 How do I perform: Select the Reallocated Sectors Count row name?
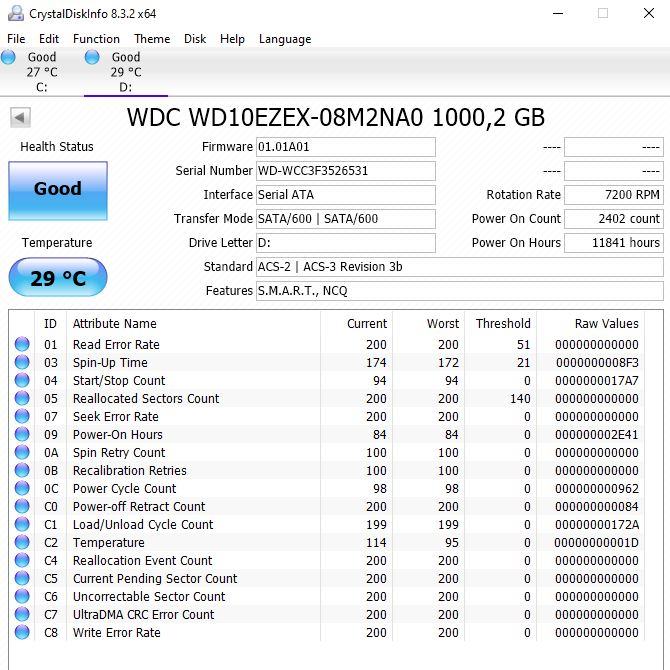[146, 398]
